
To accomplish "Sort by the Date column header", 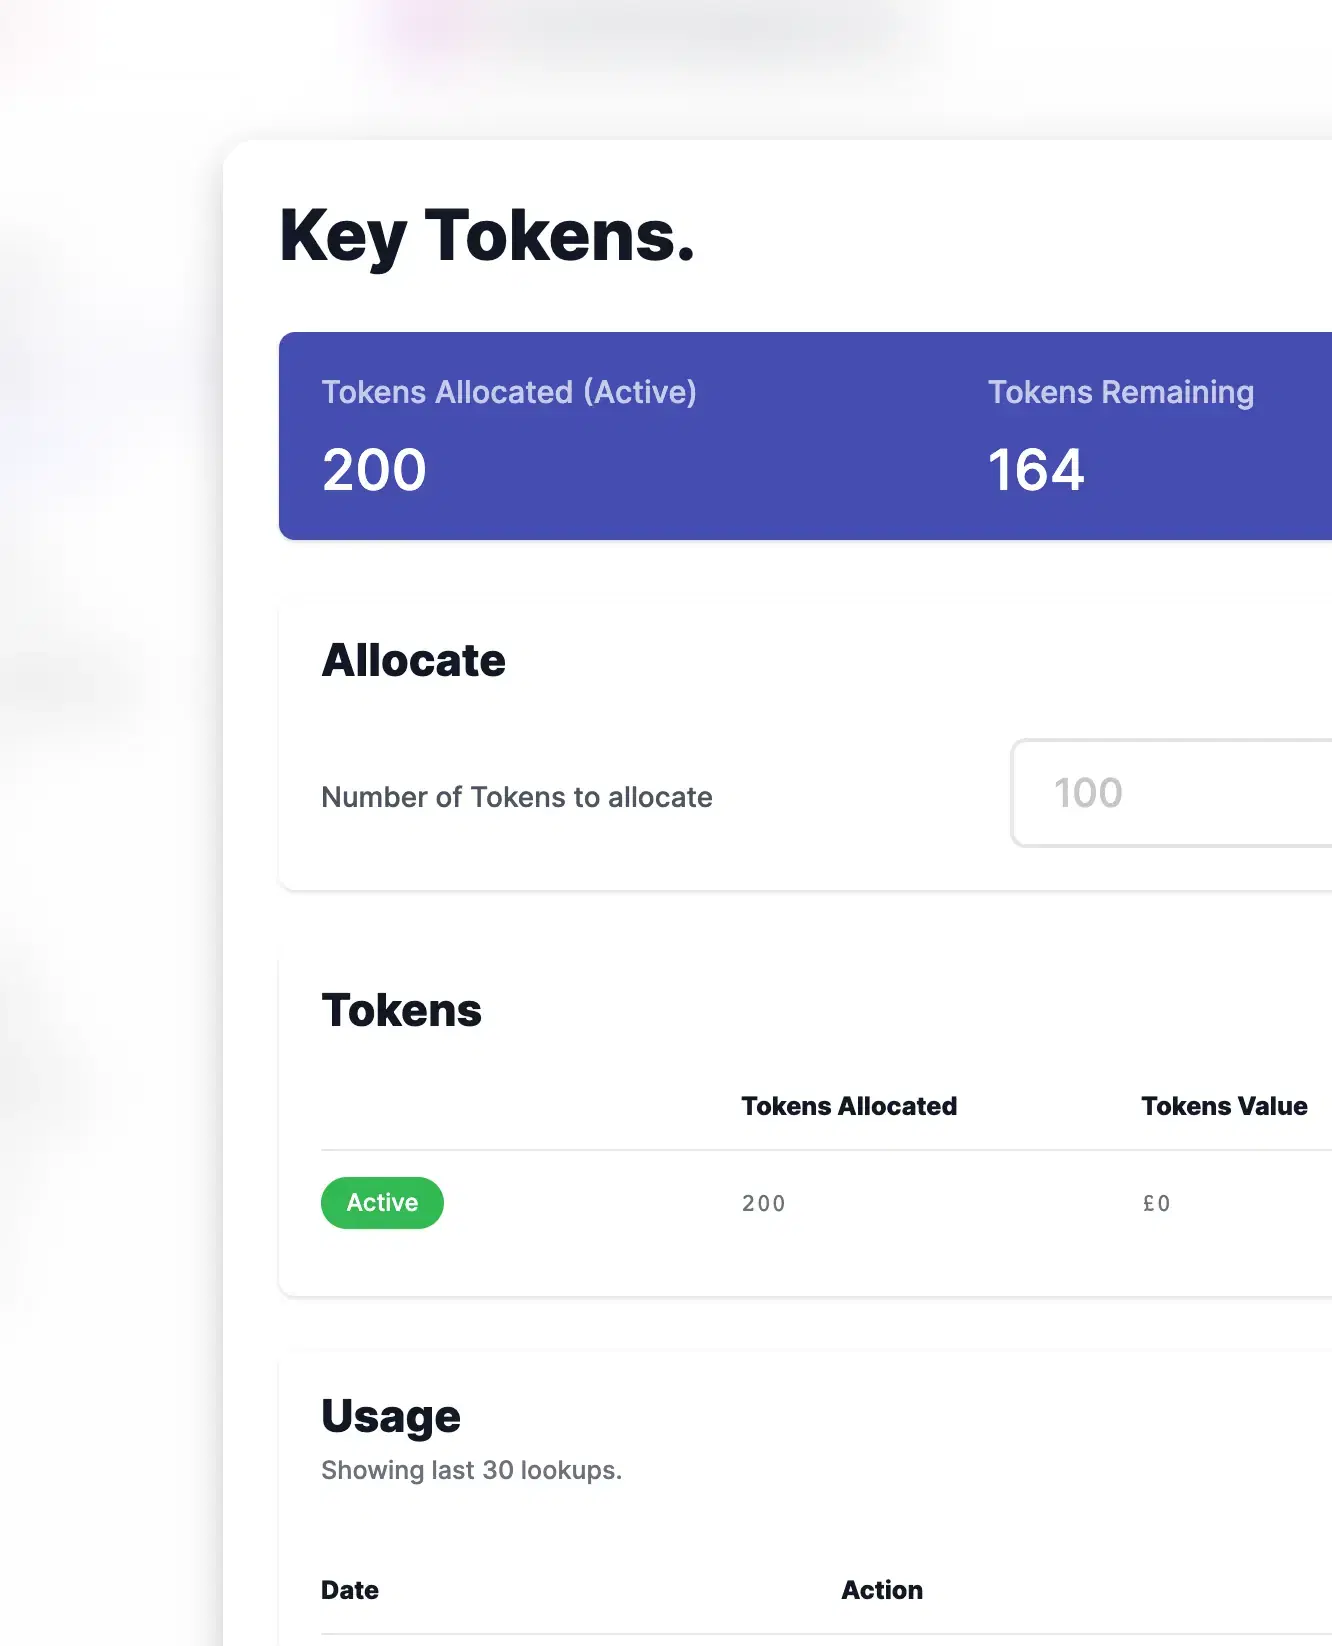I will pyautogui.click(x=350, y=1590).
